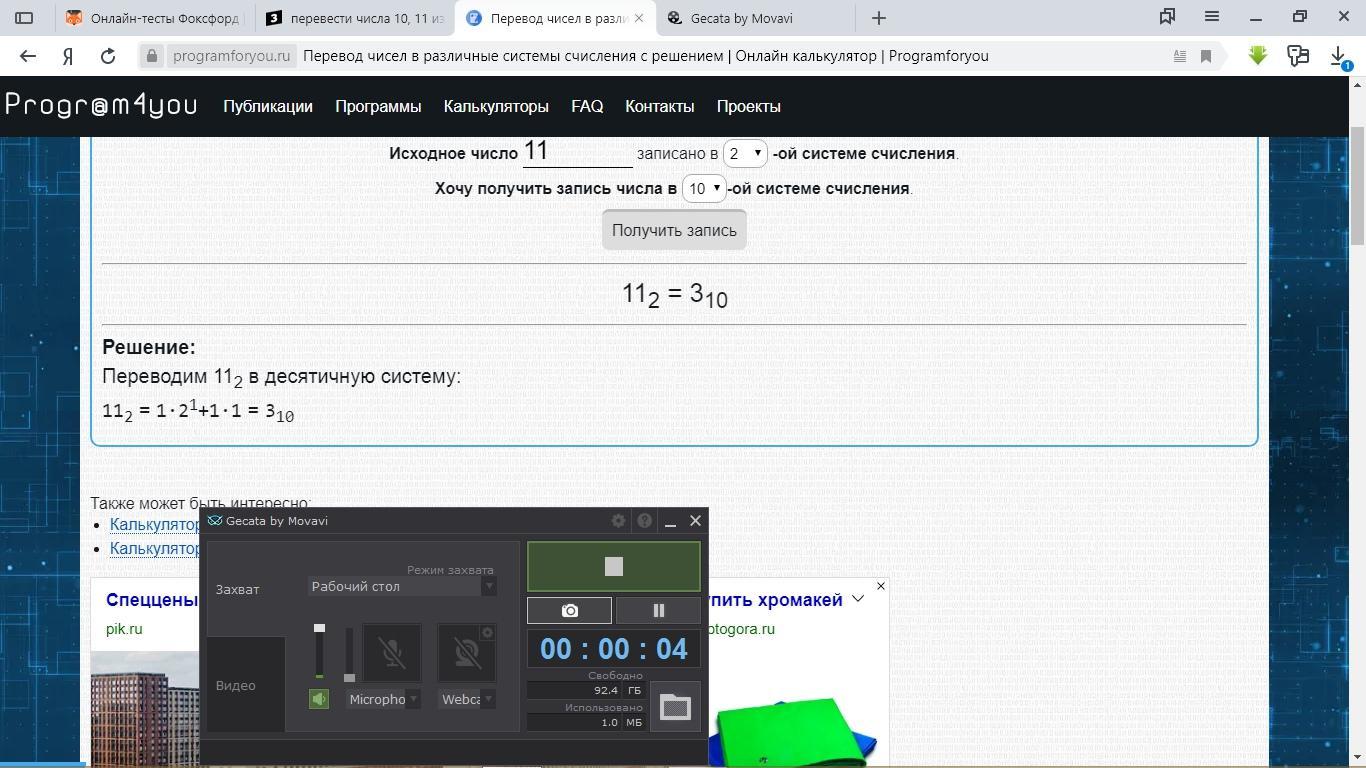Open the browser main menu

1212,17
